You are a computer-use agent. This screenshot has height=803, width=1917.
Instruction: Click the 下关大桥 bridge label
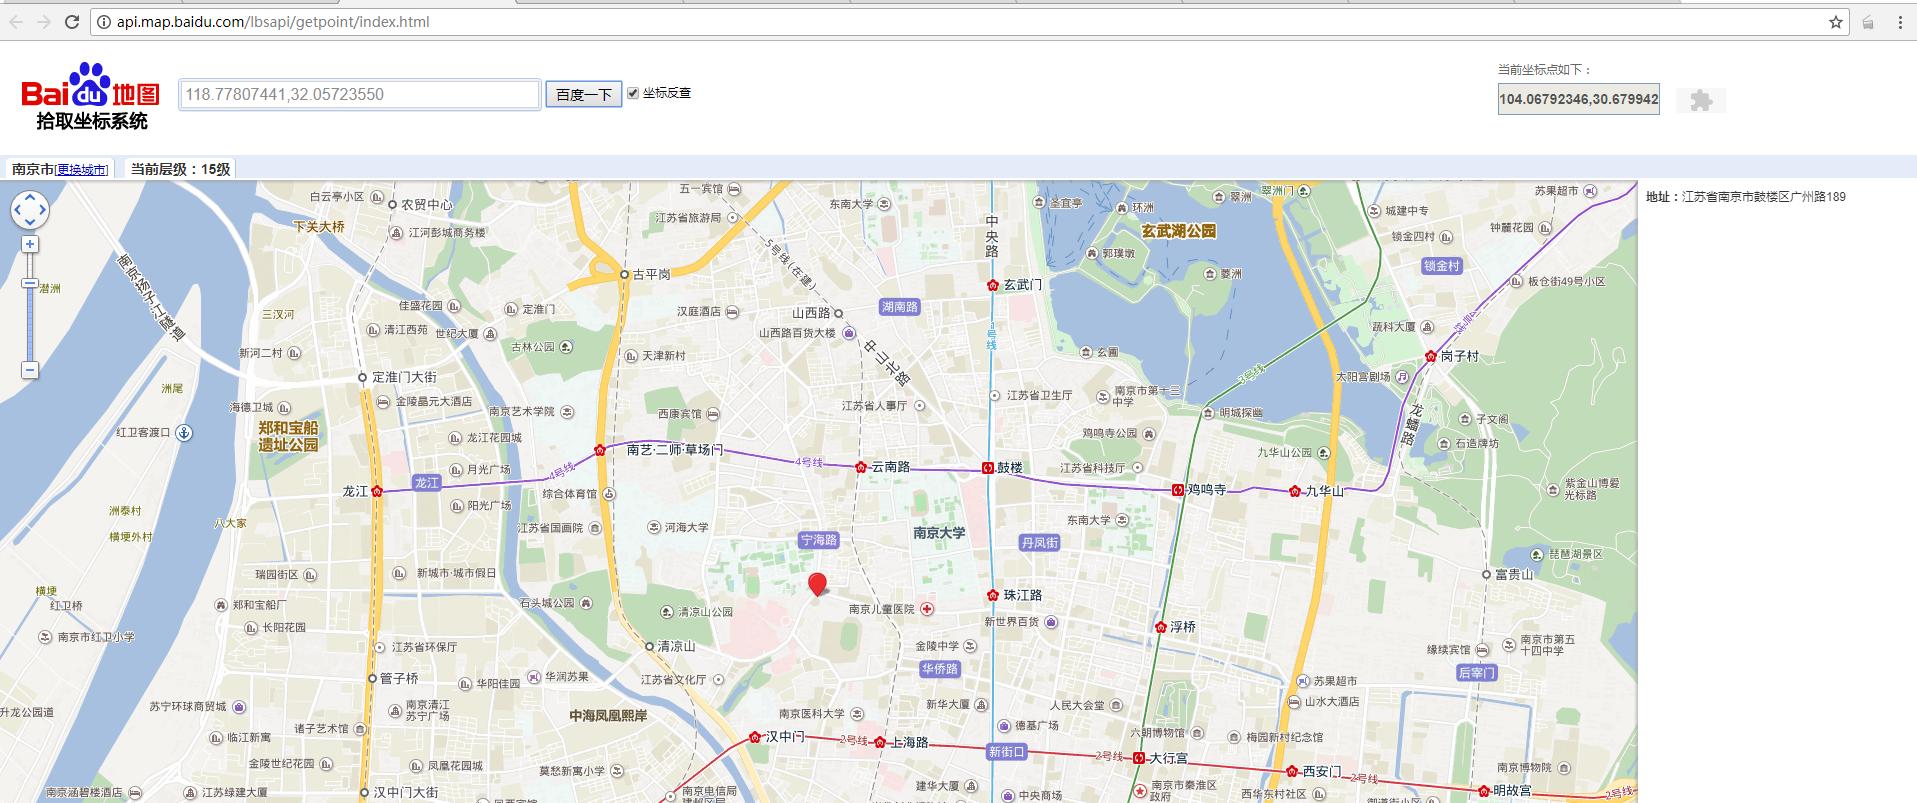319,227
